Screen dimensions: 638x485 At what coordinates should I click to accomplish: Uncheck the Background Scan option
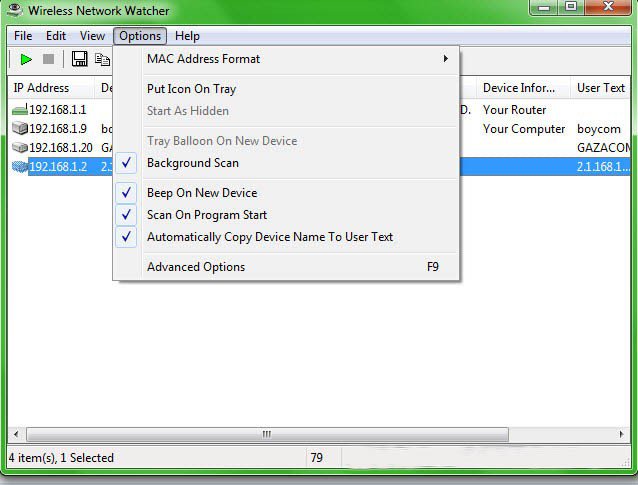pos(192,163)
